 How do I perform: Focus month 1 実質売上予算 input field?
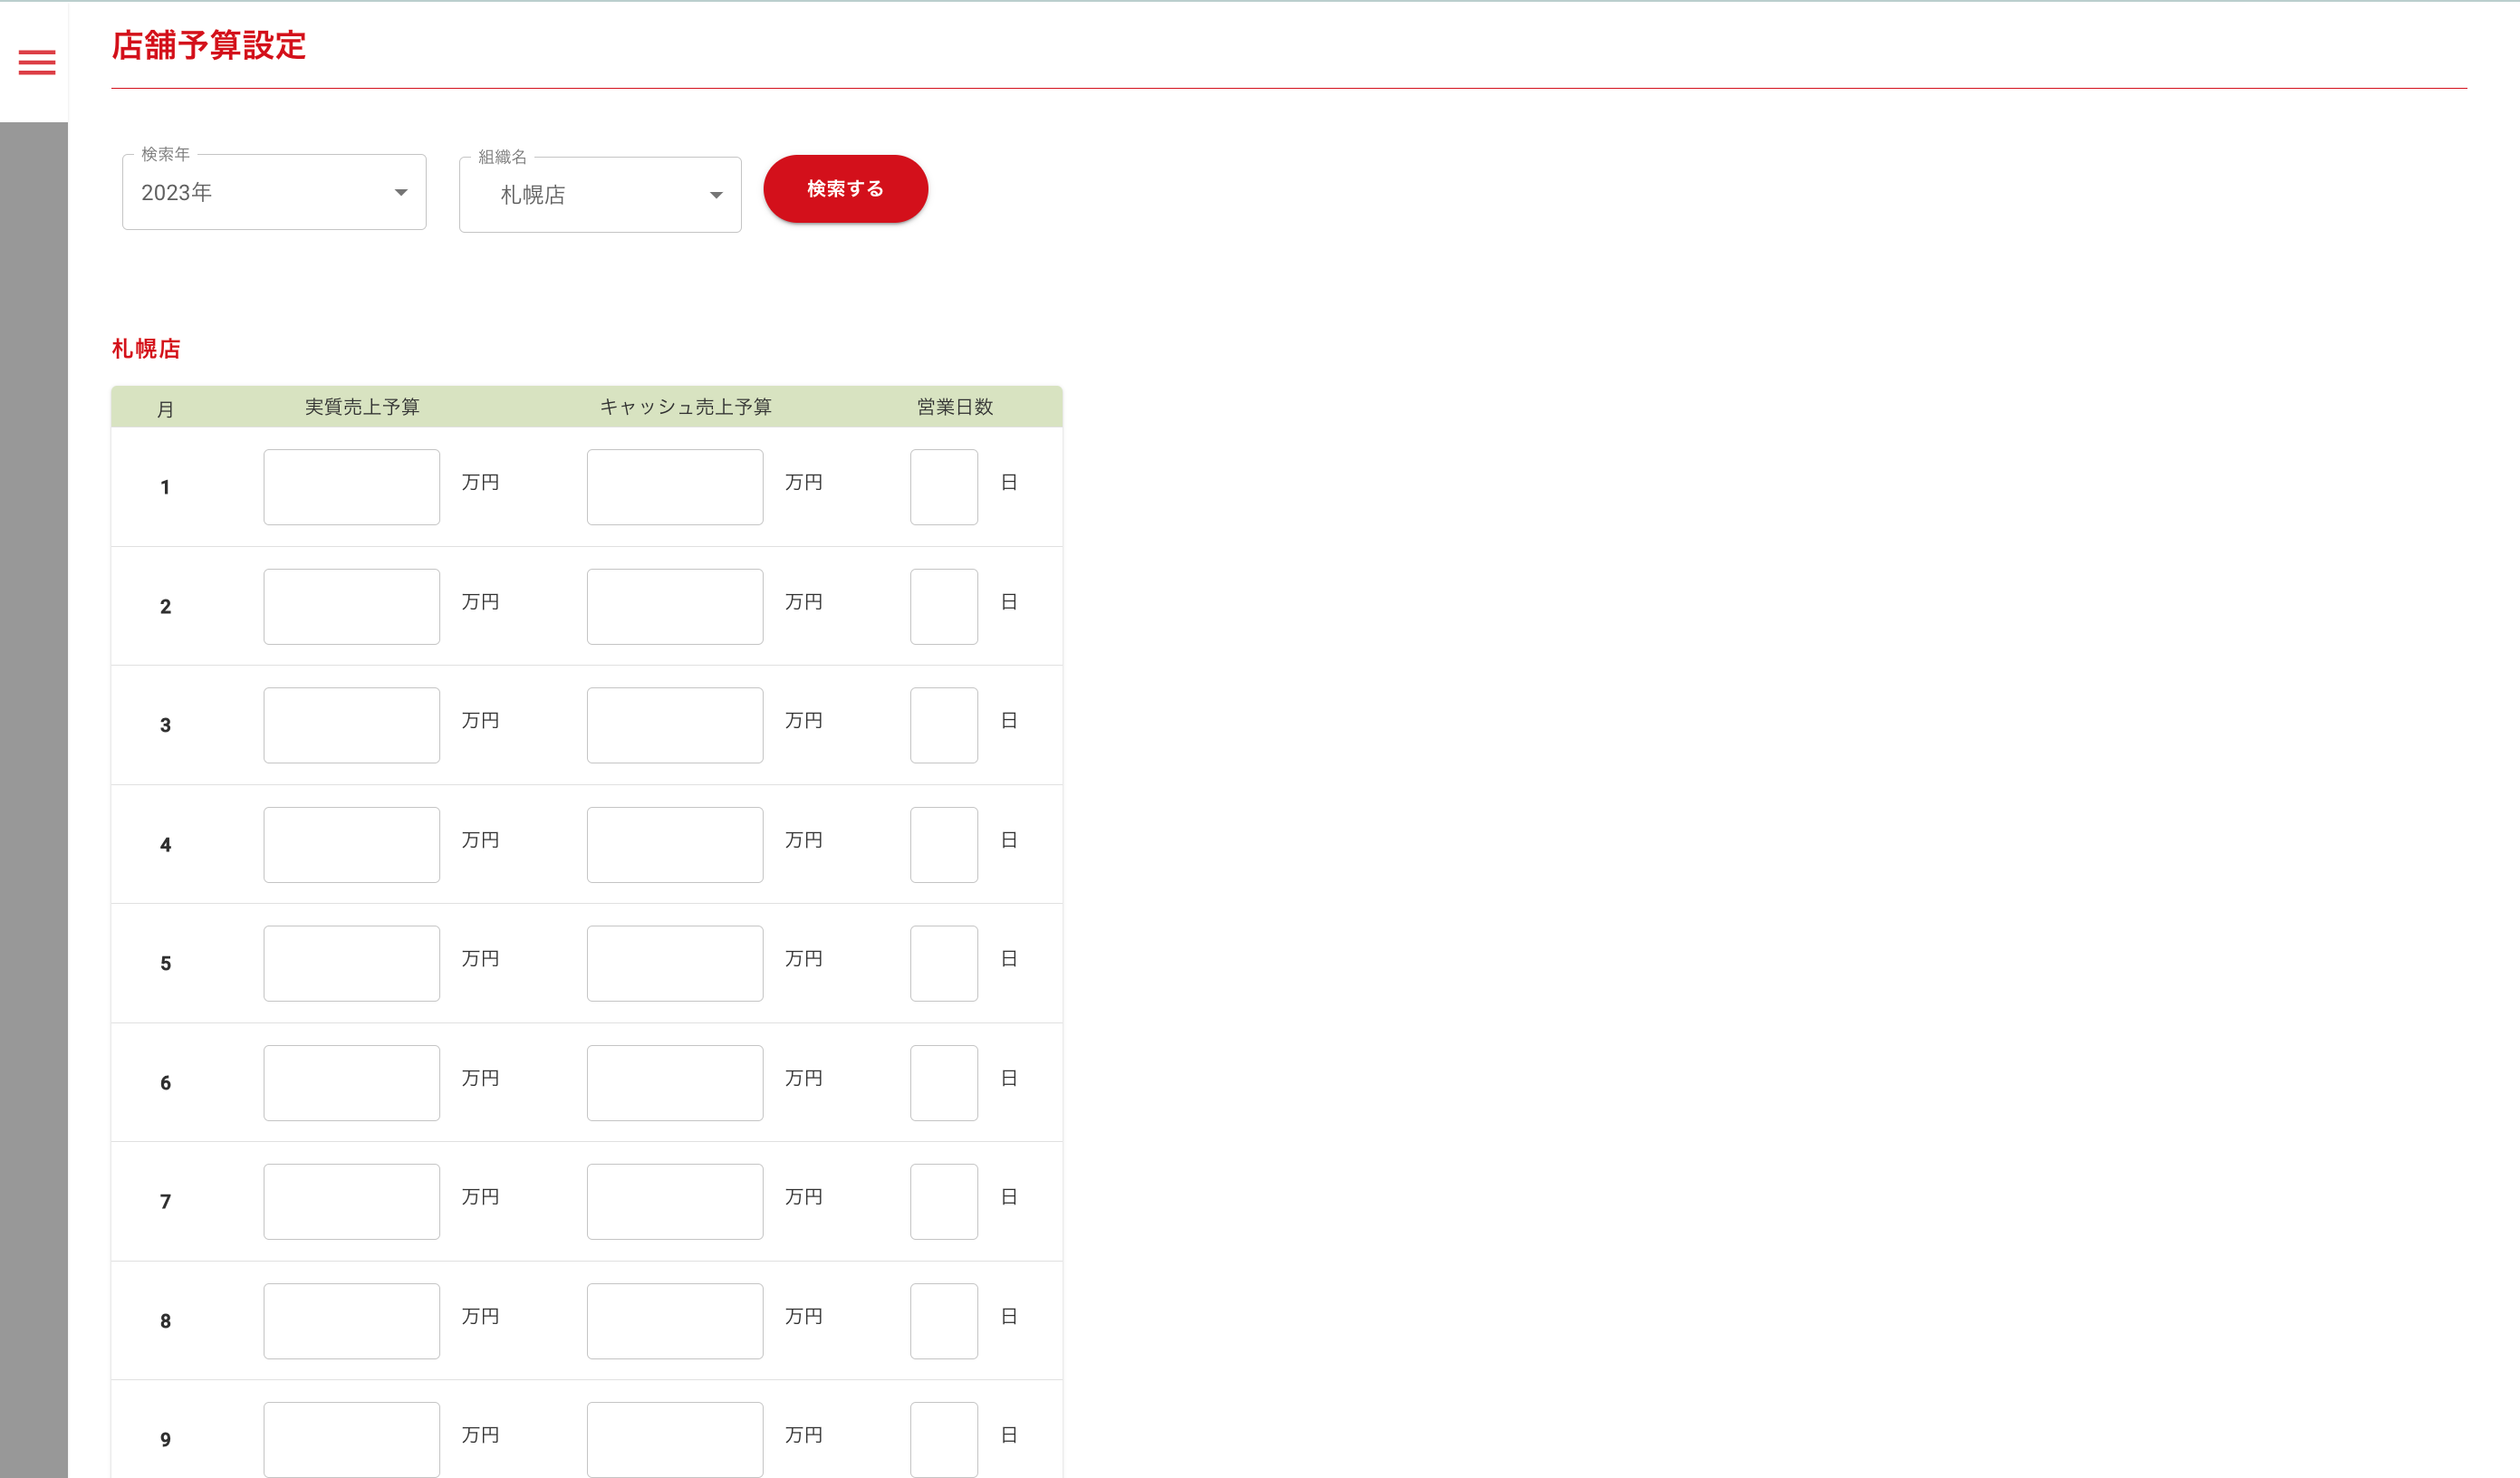tap(351, 487)
